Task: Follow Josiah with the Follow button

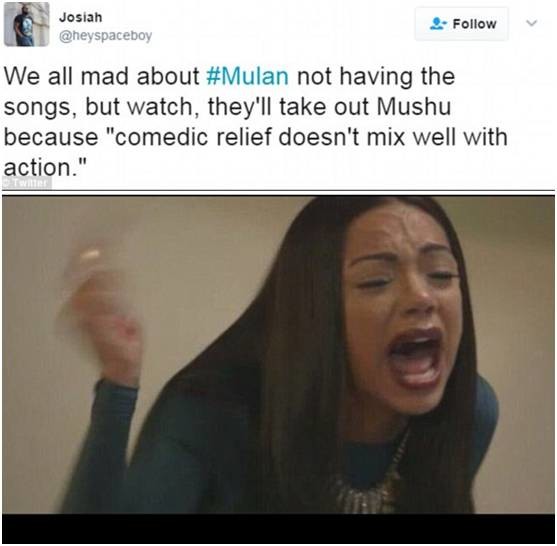Action: click(x=462, y=24)
